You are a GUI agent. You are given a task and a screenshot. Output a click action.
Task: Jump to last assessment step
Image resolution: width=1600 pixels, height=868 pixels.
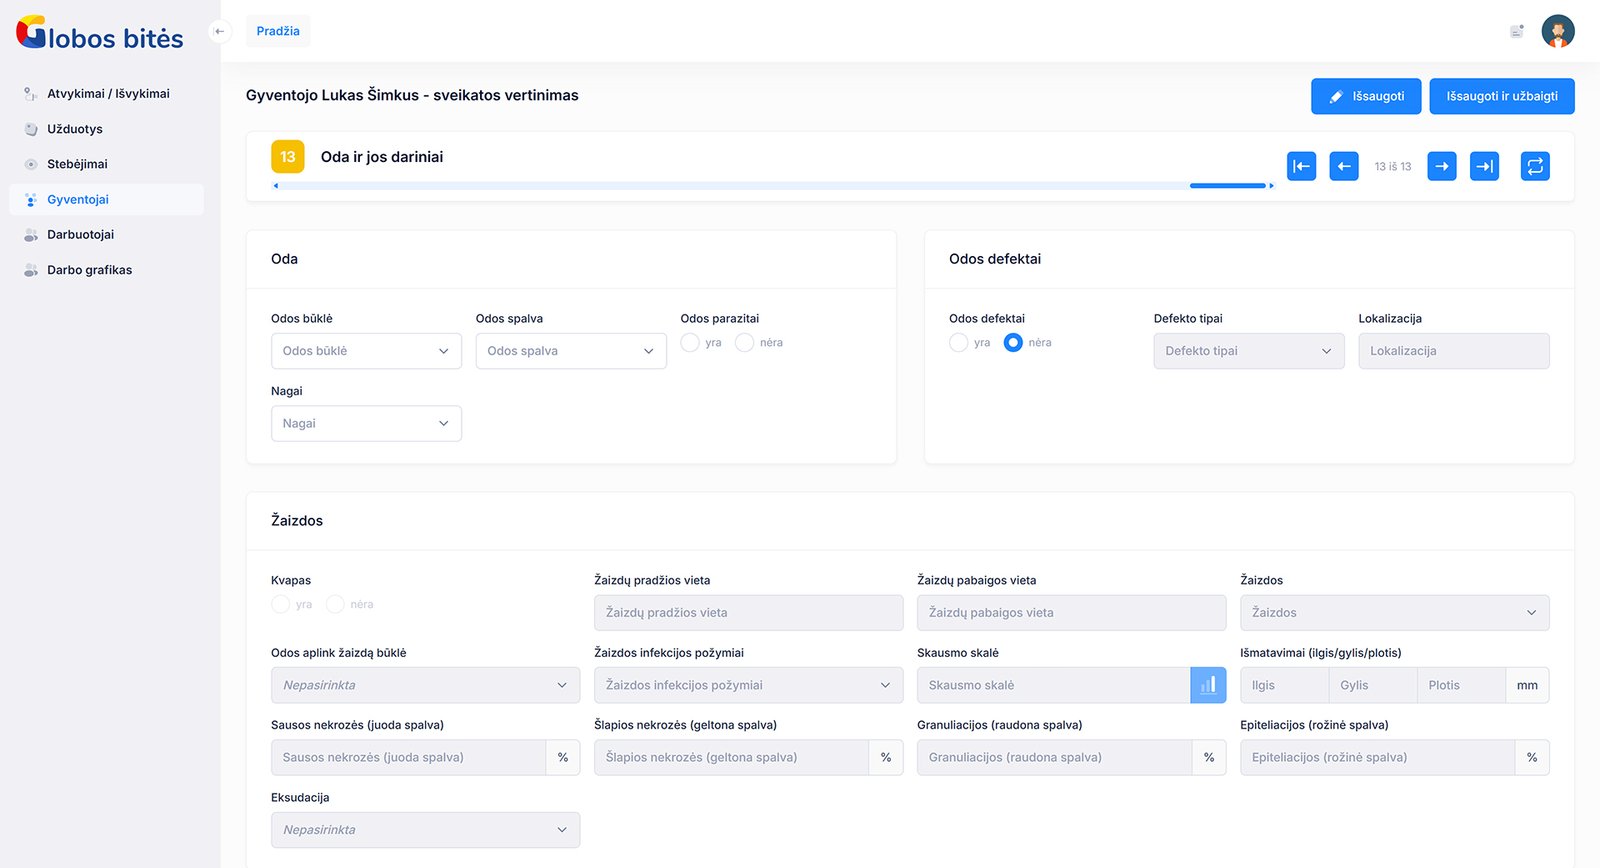click(1485, 166)
